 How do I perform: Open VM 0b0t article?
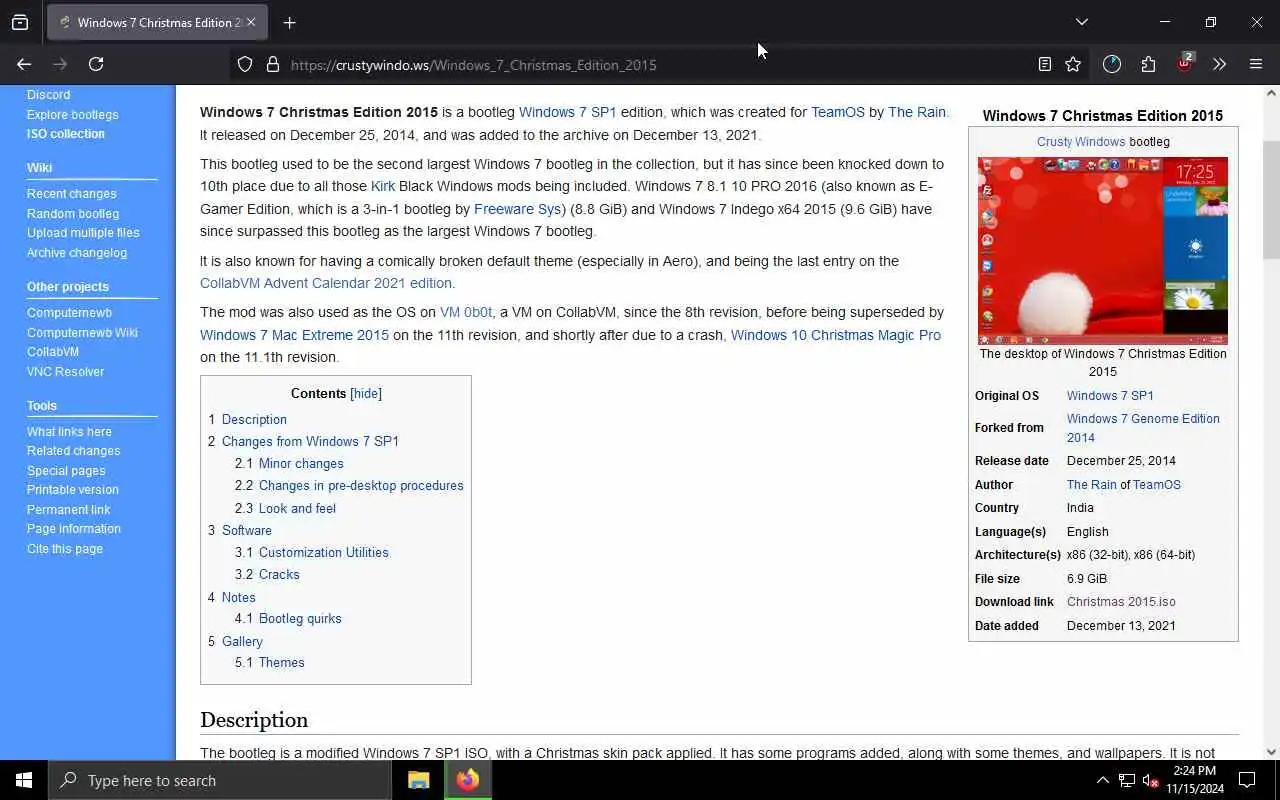tap(466, 312)
